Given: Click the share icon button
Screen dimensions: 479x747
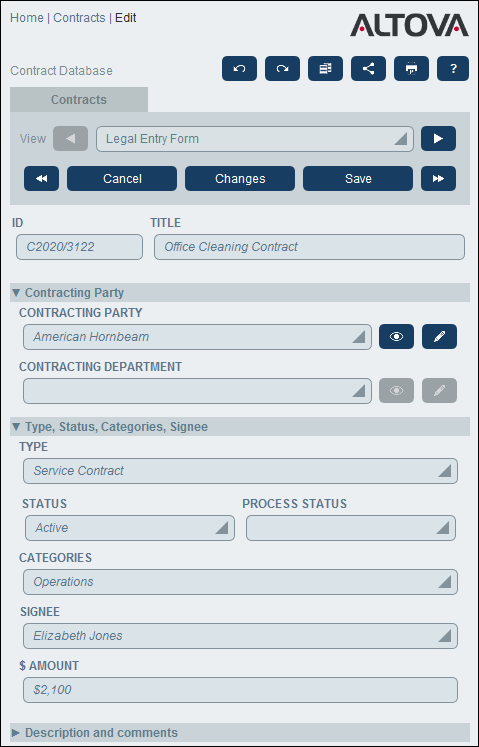Looking at the screenshot, I should (x=368, y=69).
